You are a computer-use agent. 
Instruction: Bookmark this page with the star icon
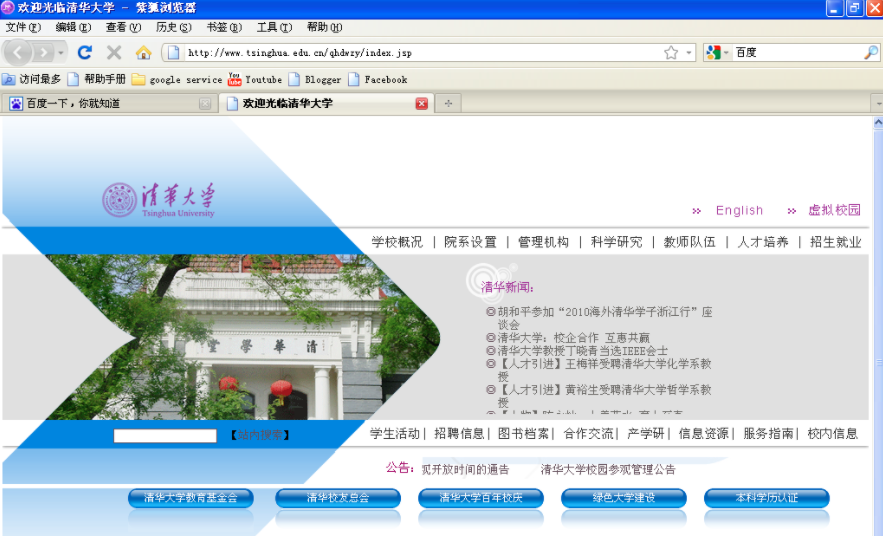(x=671, y=52)
